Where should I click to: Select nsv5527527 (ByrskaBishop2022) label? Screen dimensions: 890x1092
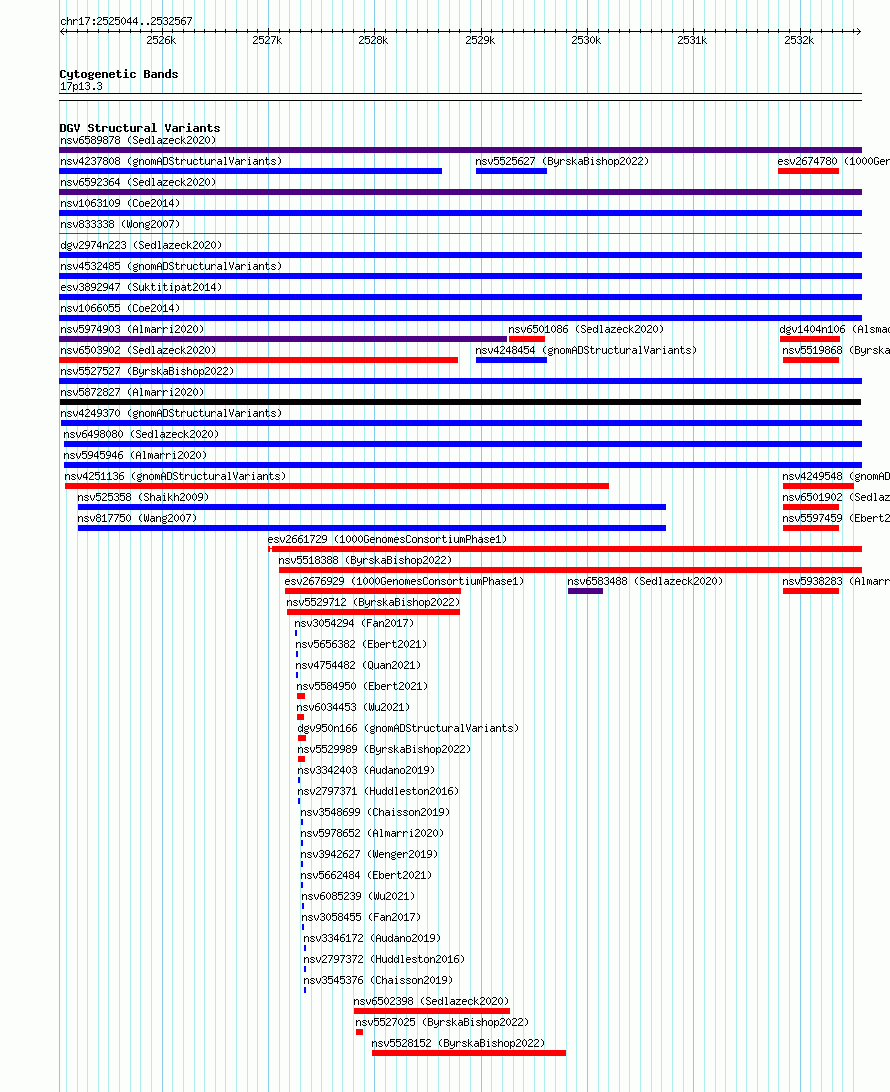pos(147,371)
